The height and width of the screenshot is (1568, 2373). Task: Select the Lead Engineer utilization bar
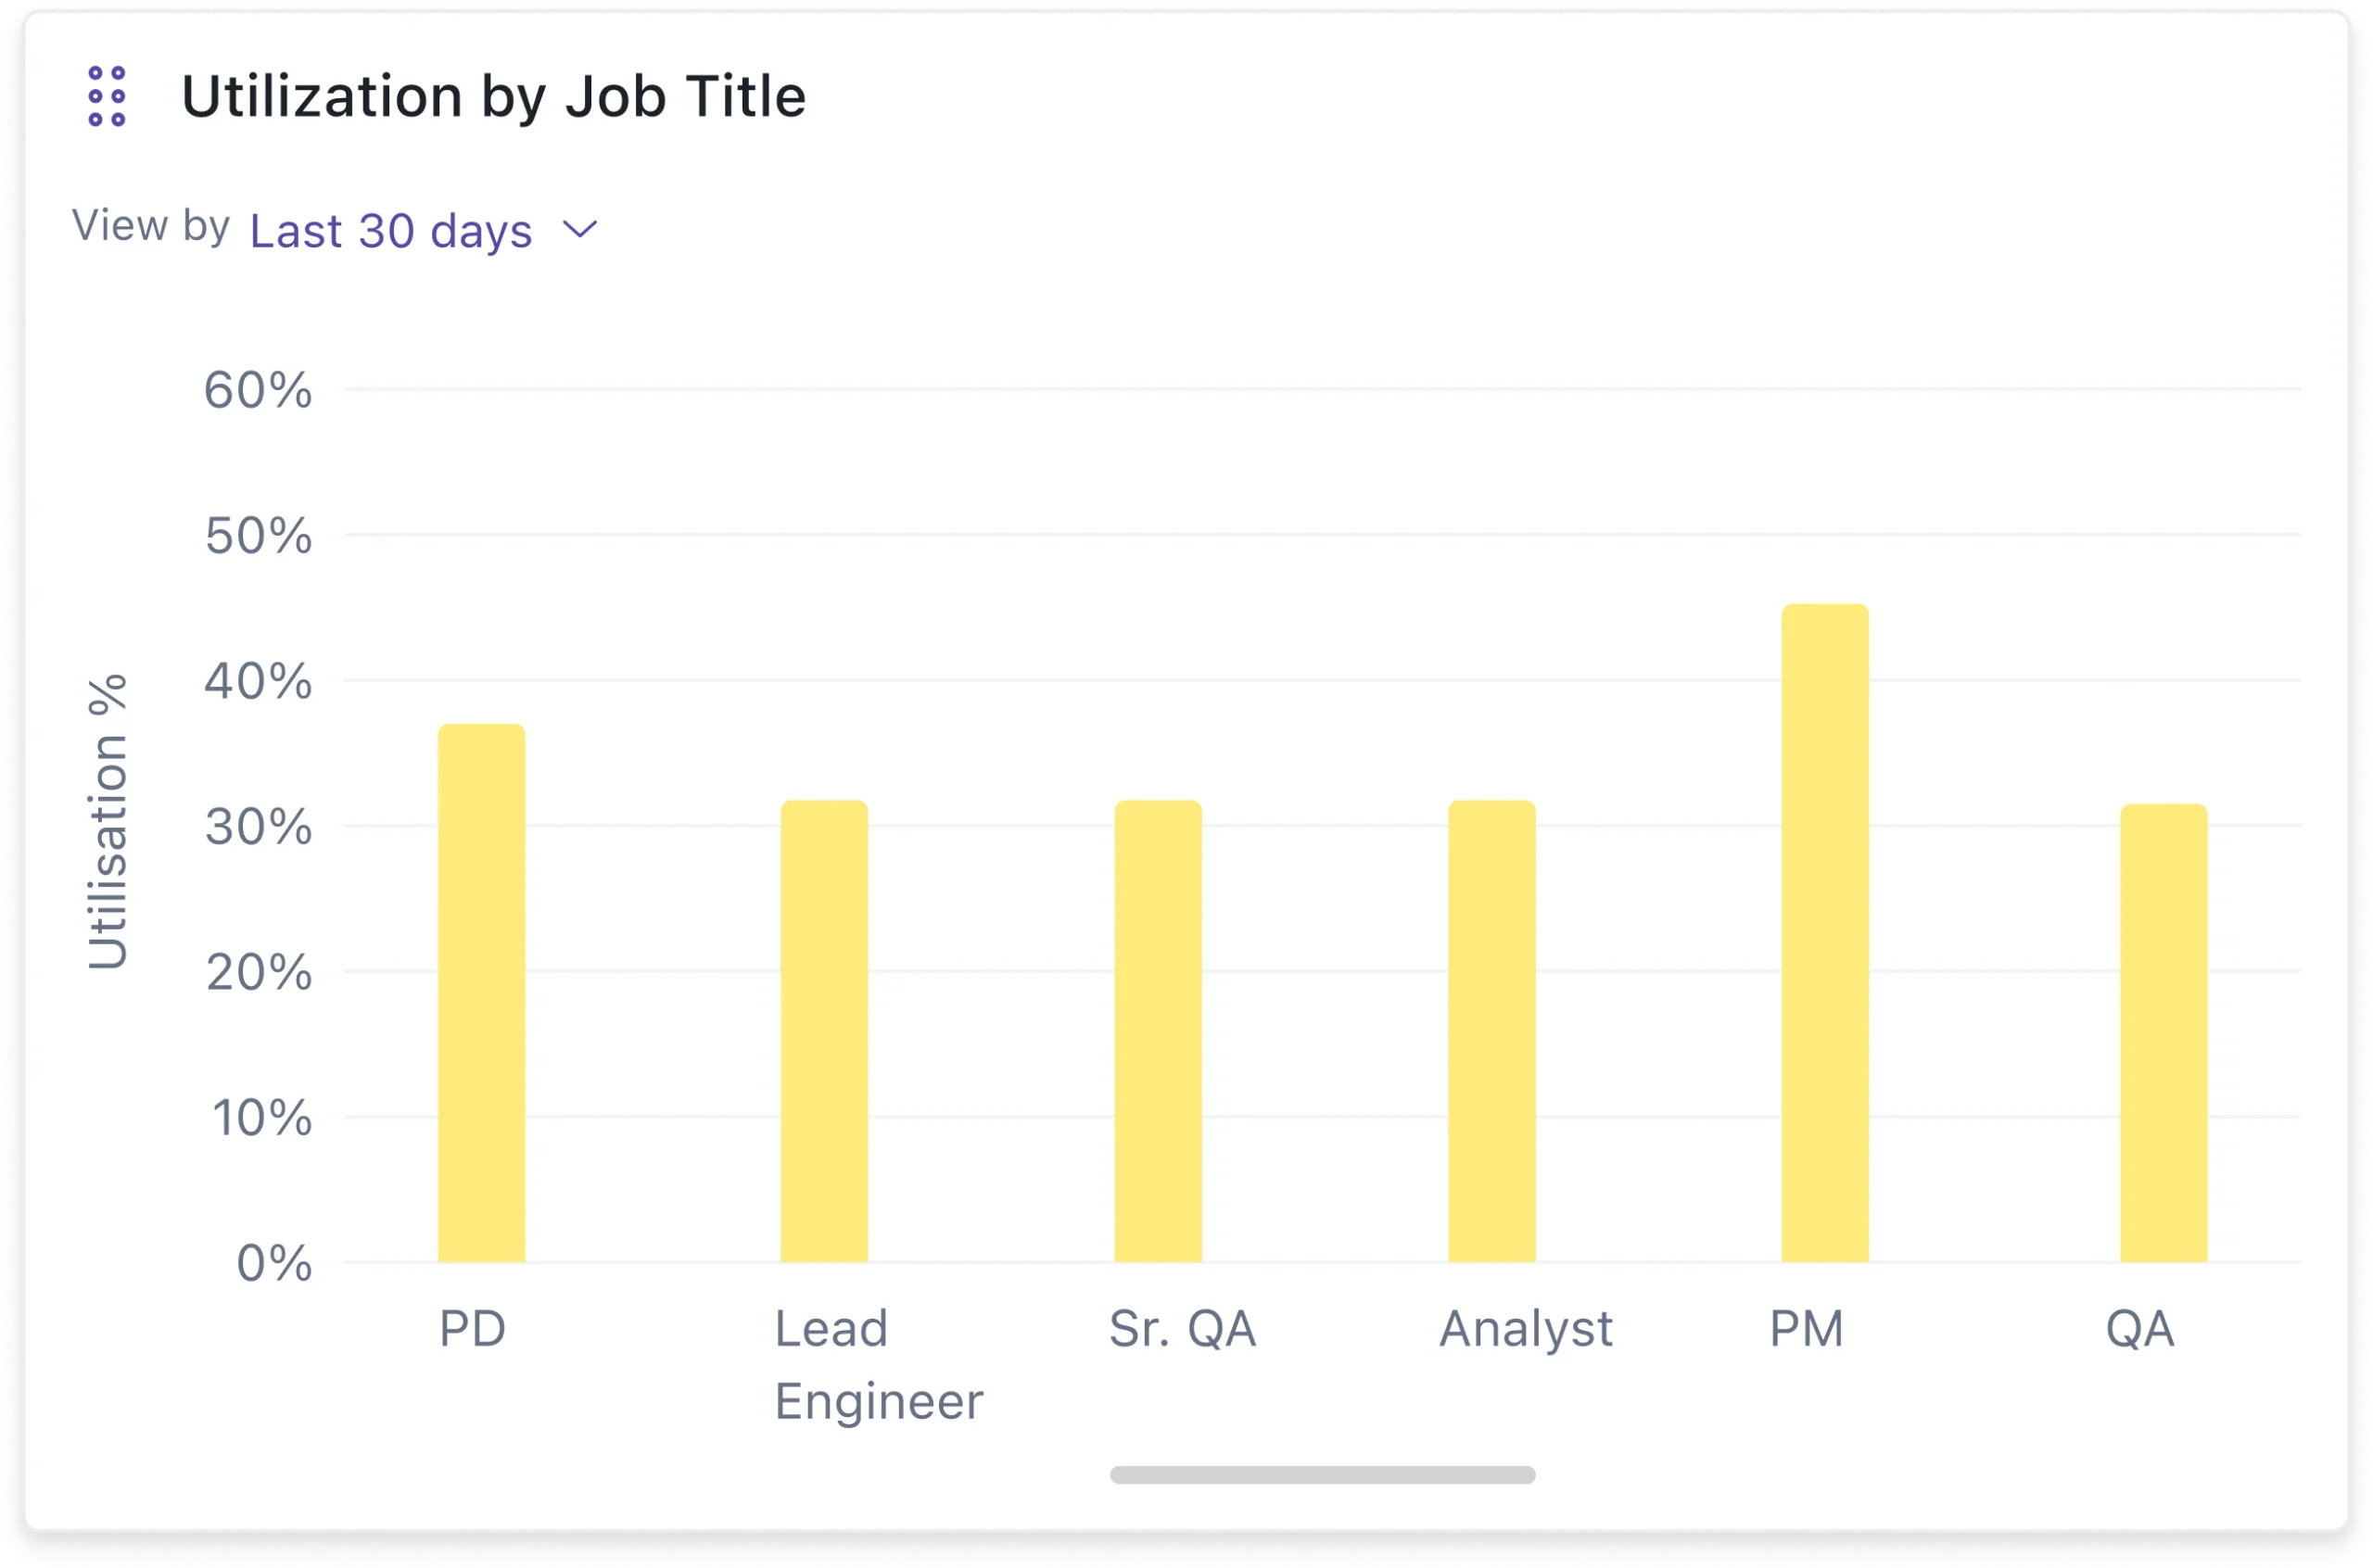coord(824,1031)
